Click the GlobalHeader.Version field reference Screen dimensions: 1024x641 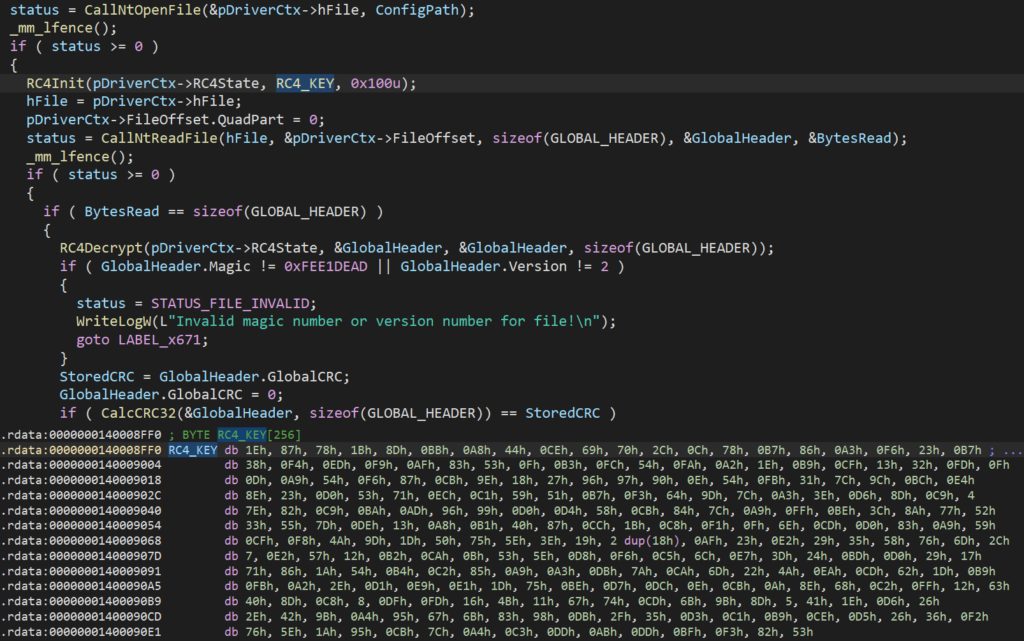point(483,267)
